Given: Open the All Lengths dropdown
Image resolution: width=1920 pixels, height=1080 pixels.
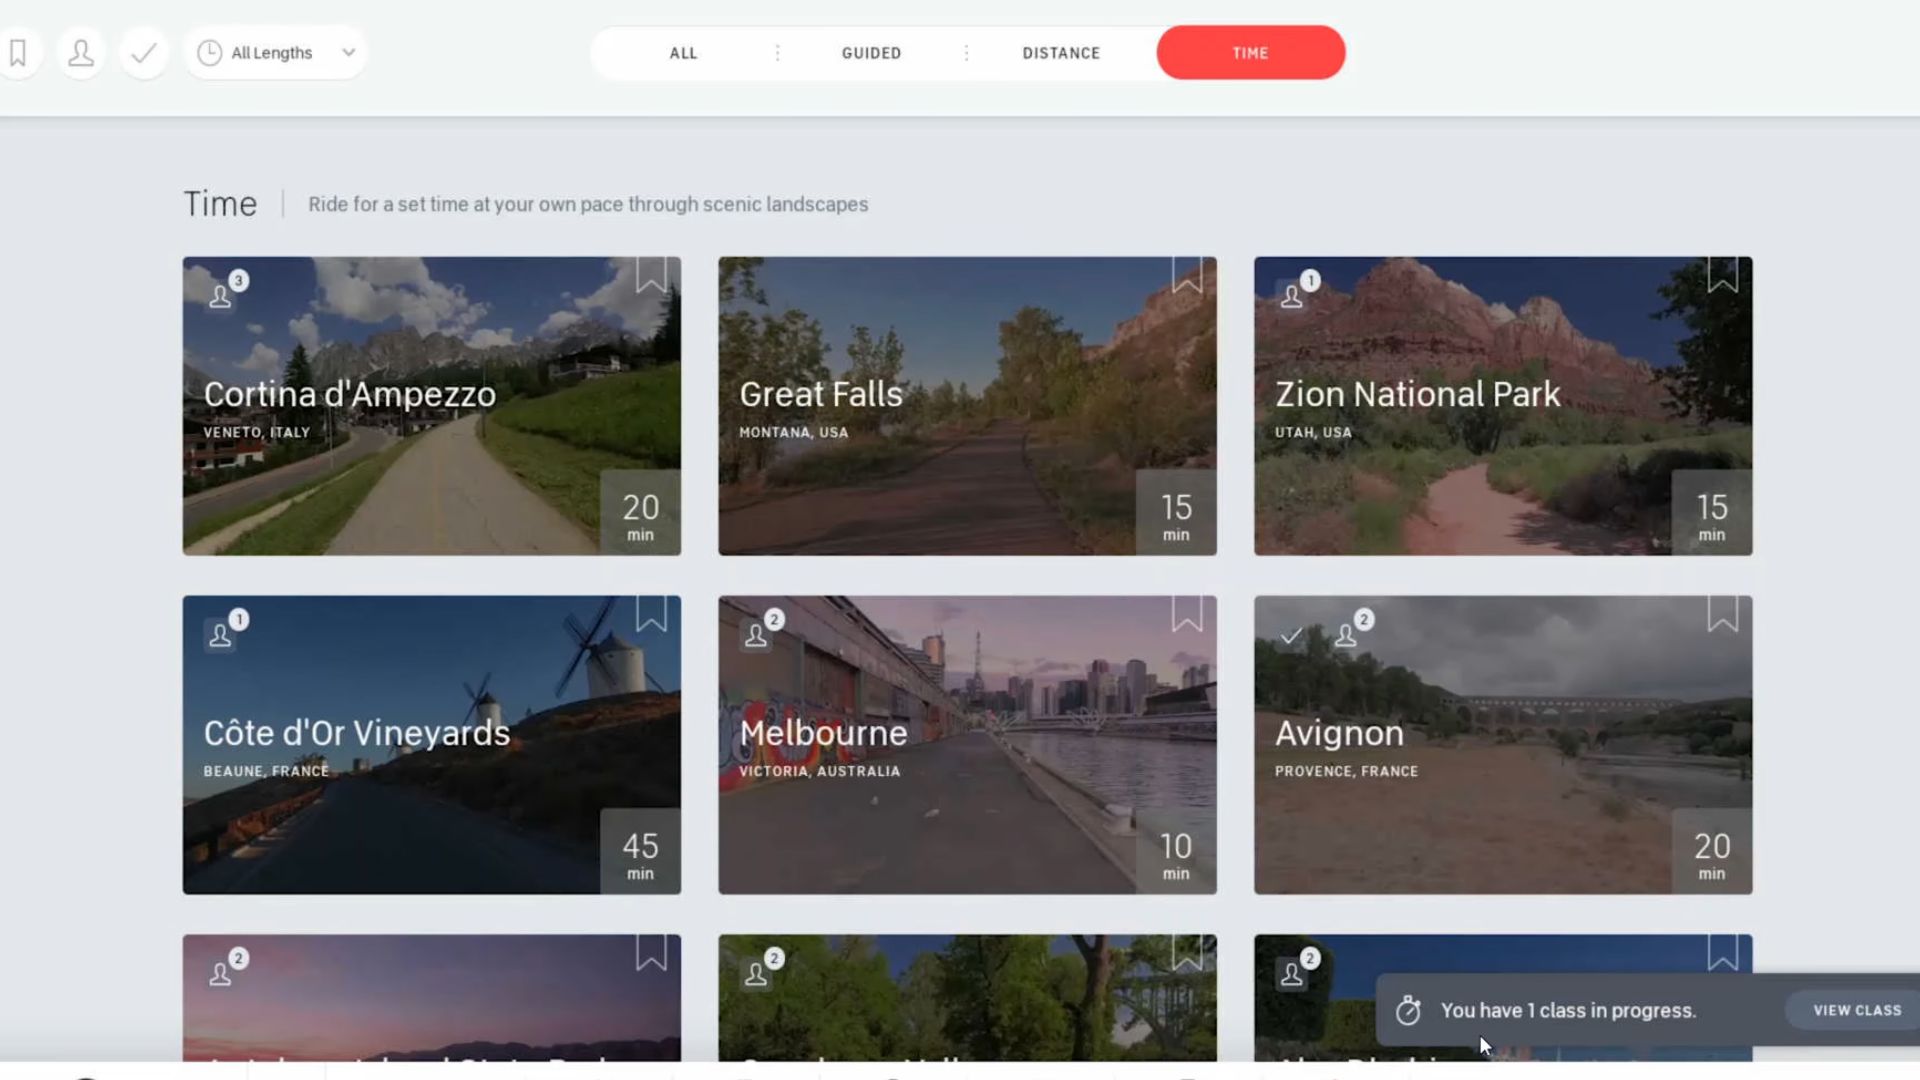Looking at the screenshot, I should [x=272, y=53].
